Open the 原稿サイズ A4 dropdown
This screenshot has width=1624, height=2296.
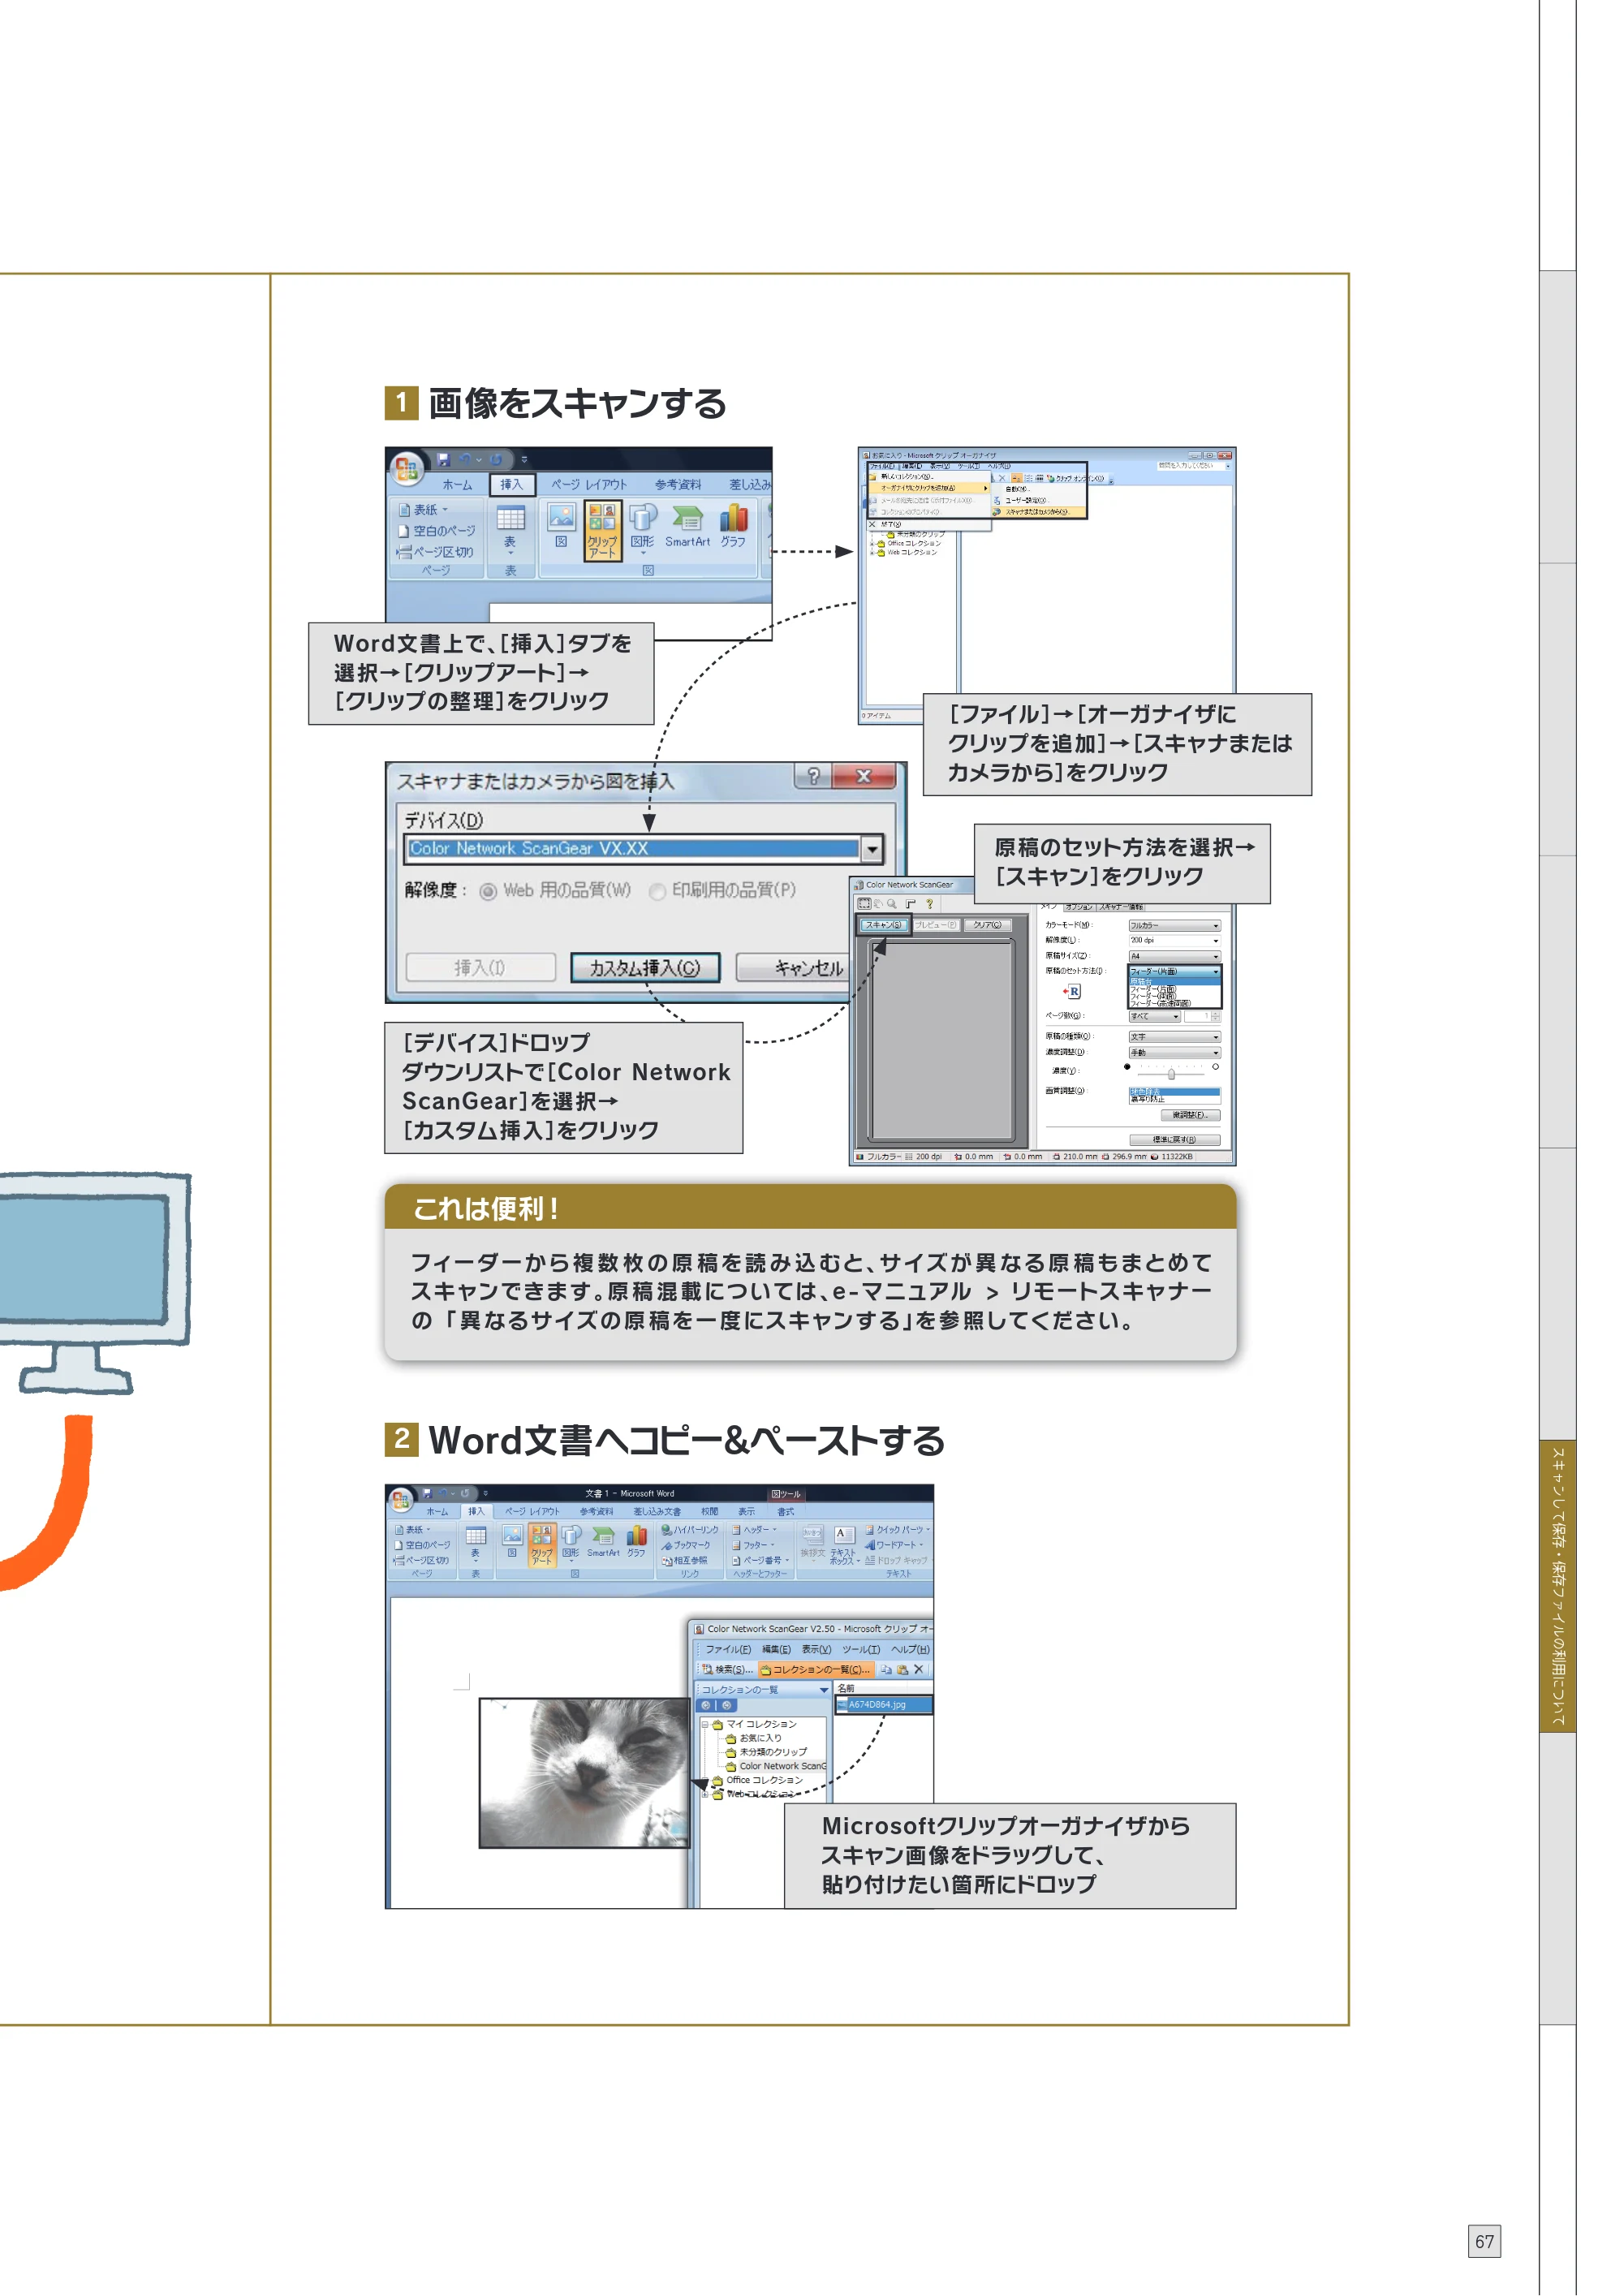(1174, 956)
